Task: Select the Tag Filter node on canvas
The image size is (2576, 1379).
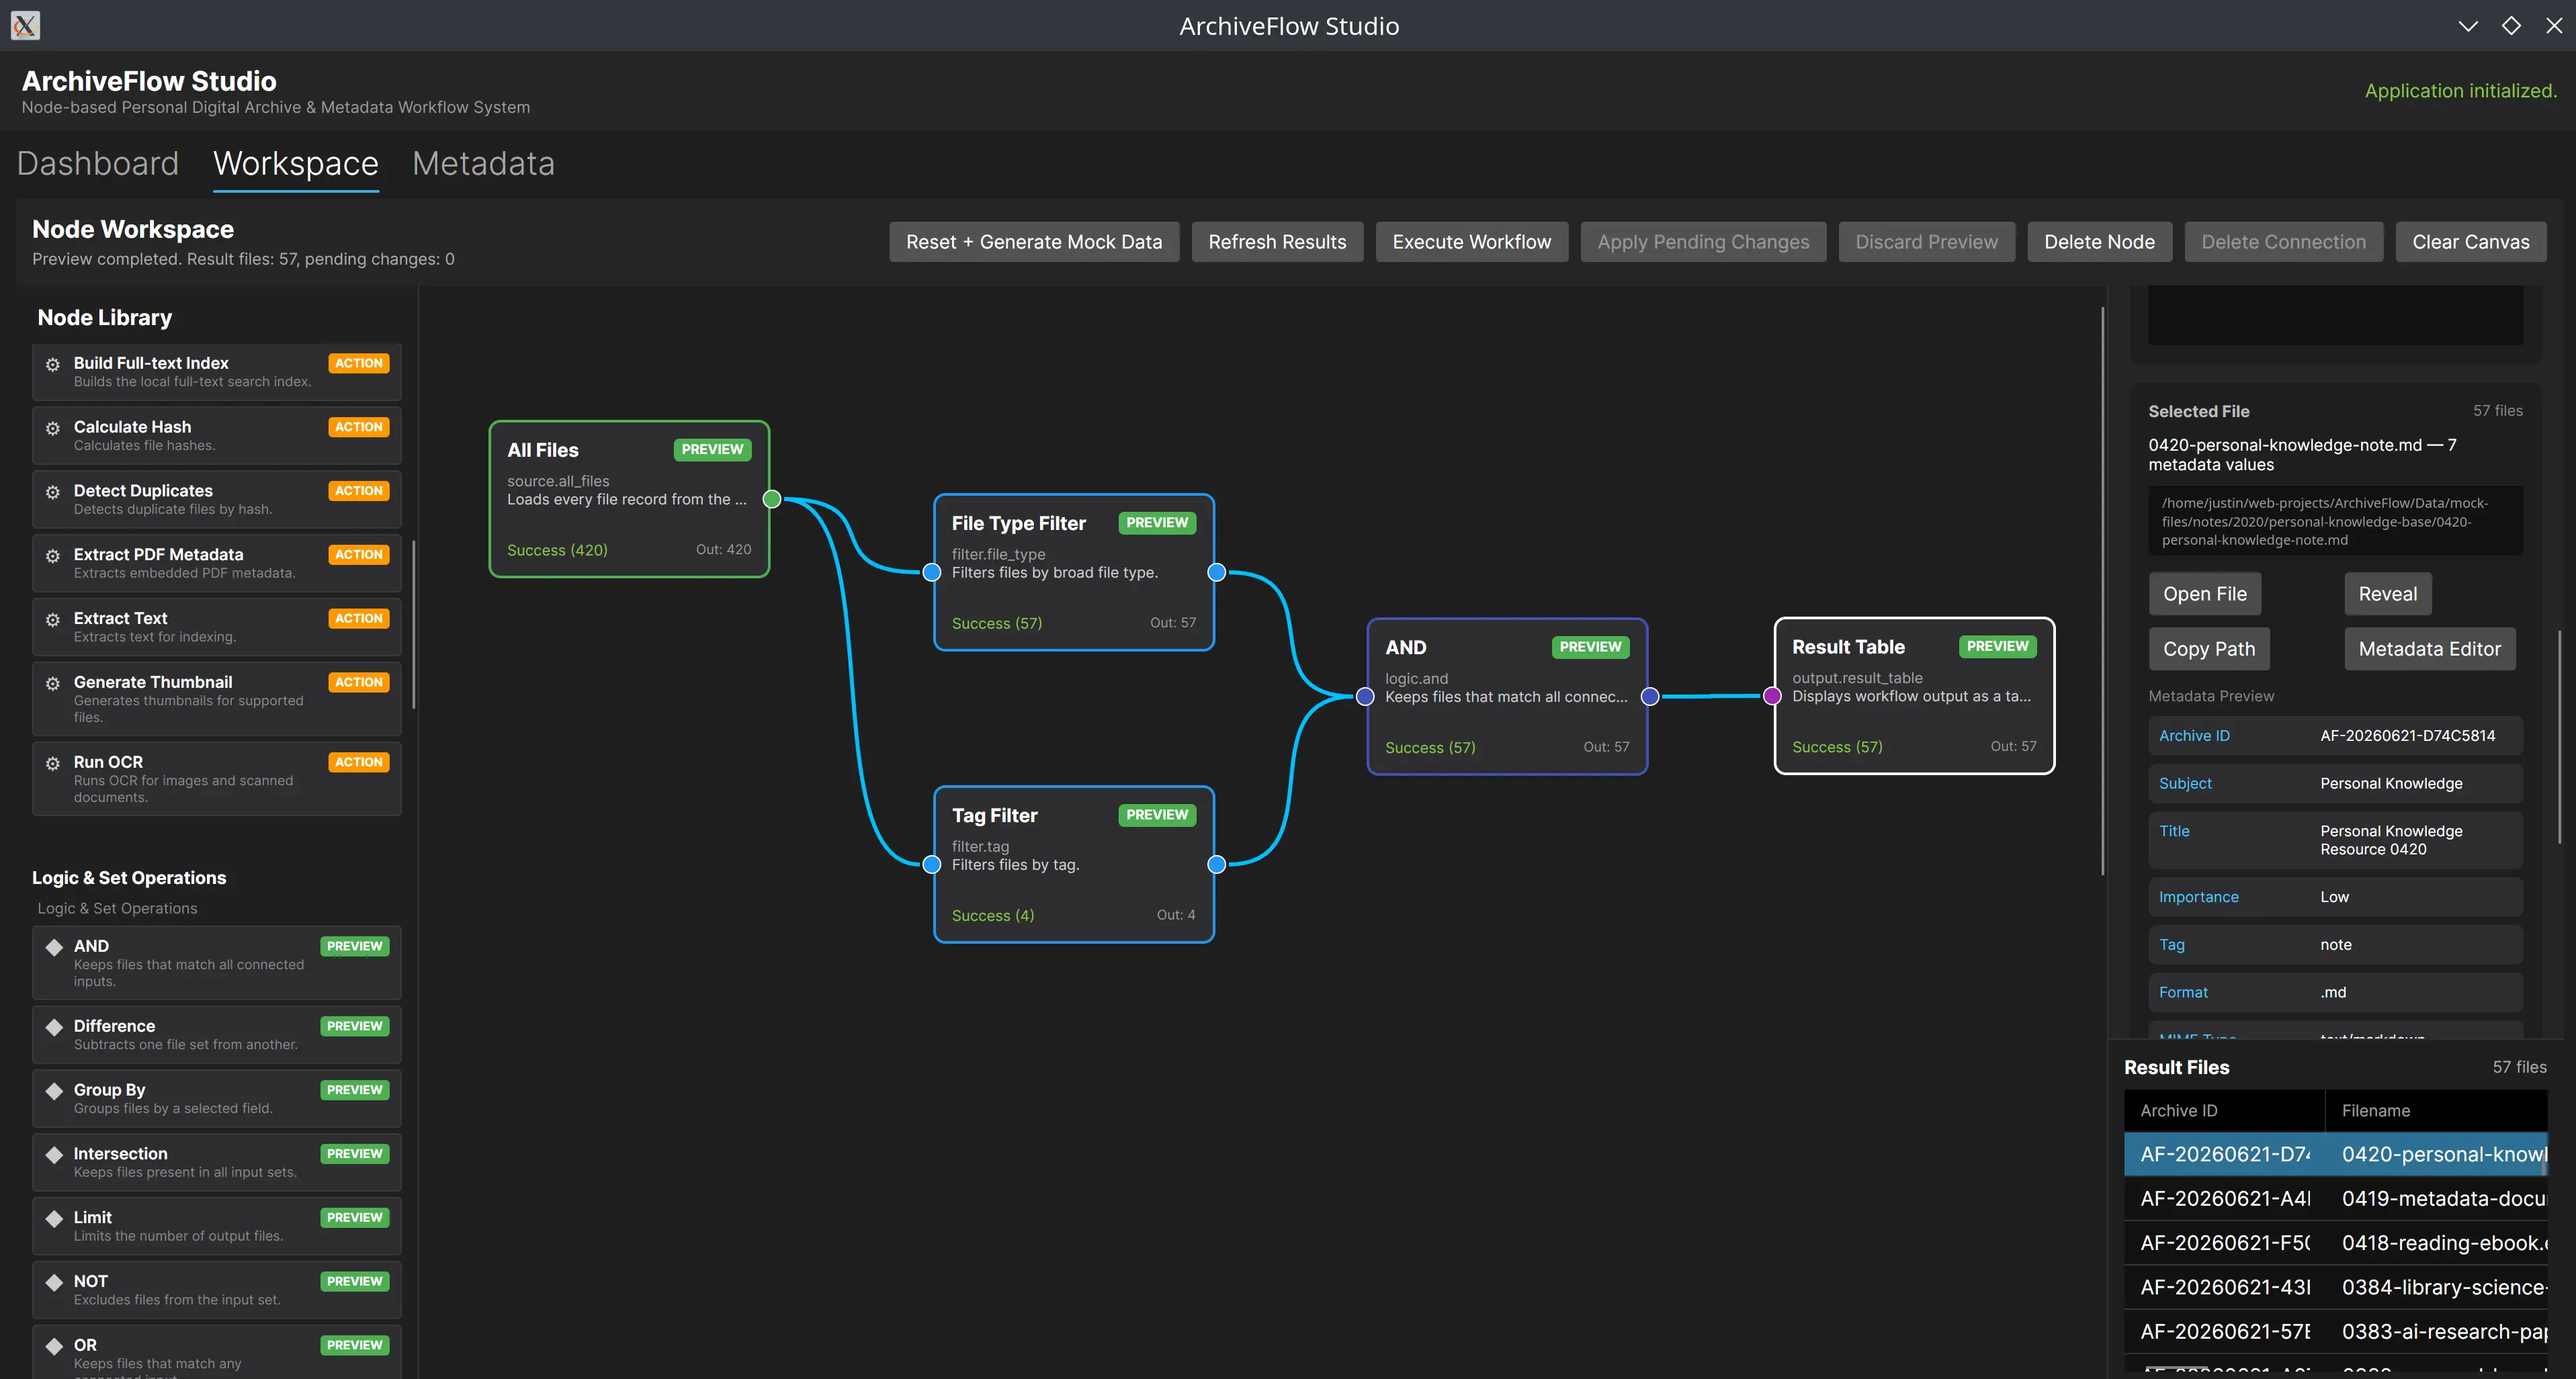Action: coord(1073,865)
